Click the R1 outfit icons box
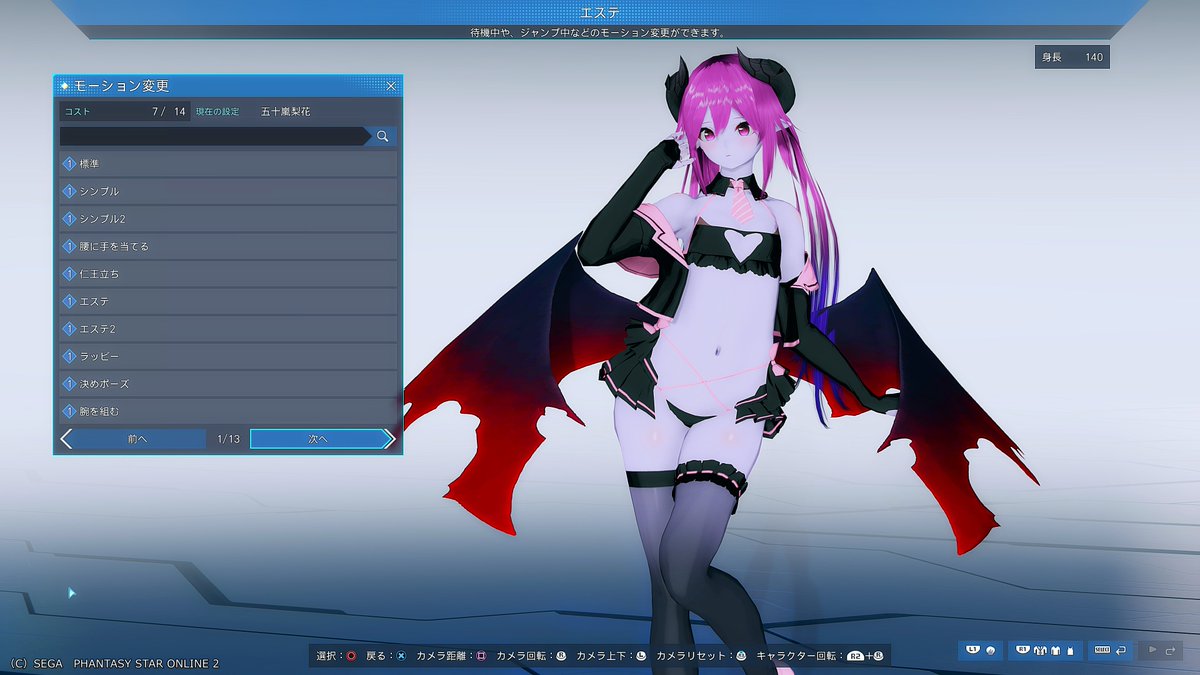This screenshot has width=1200, height=675. click(1043, 650)
